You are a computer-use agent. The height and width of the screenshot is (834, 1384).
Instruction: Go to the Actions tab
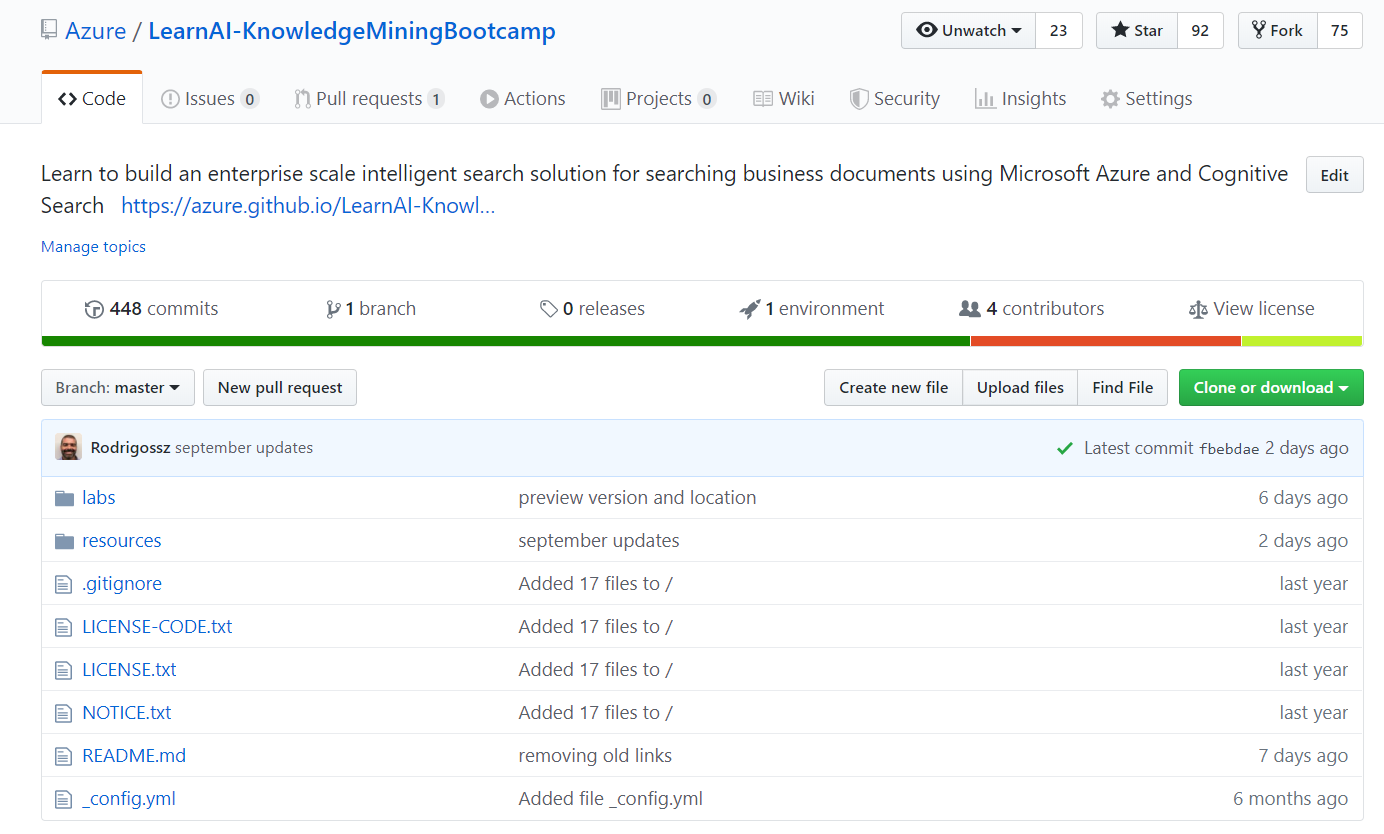coord(522,99)
